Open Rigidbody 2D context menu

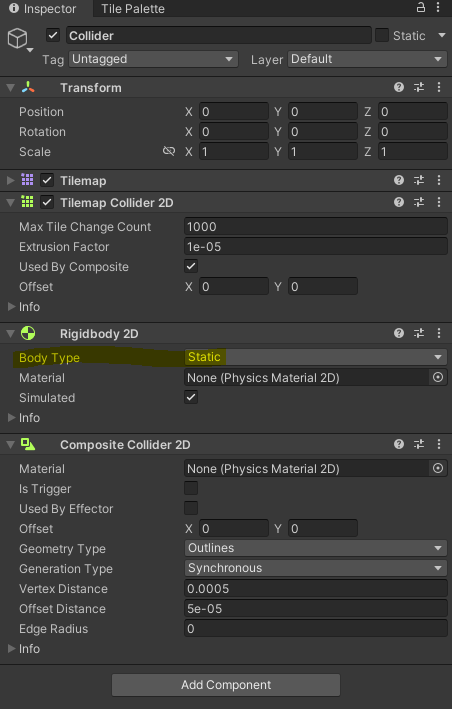[438, 333]
